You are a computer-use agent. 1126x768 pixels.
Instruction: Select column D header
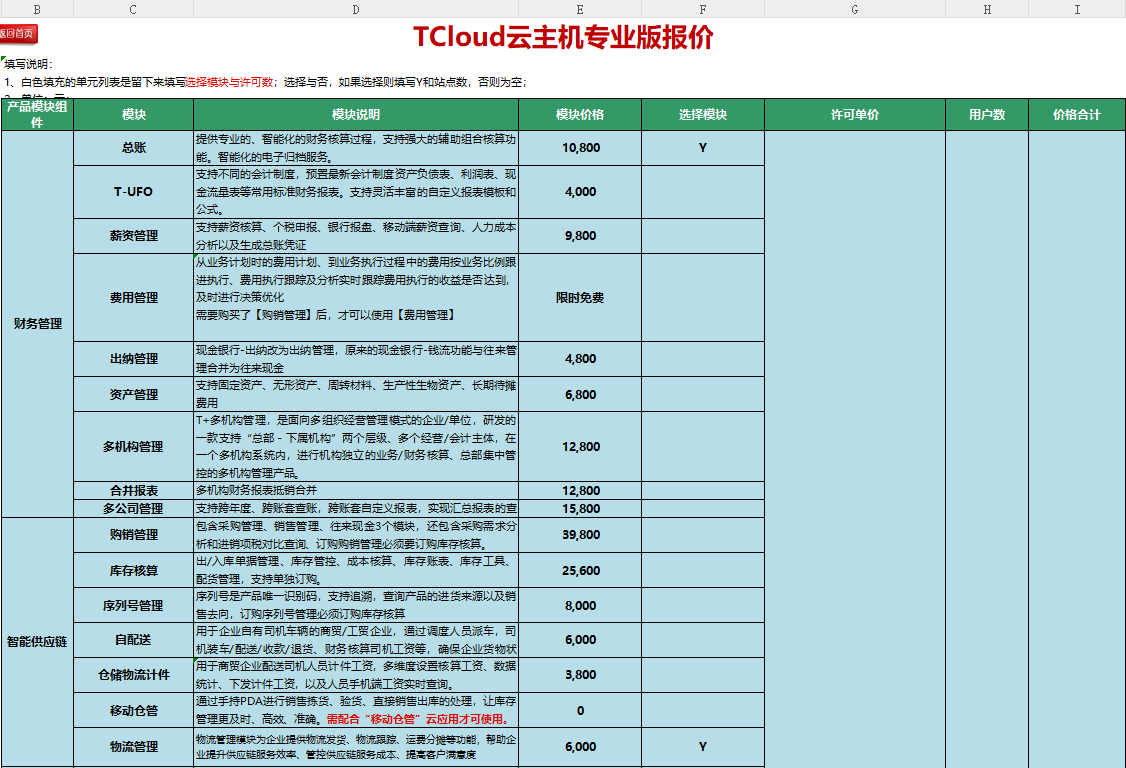pyautogui.click(x=356, y=9)
